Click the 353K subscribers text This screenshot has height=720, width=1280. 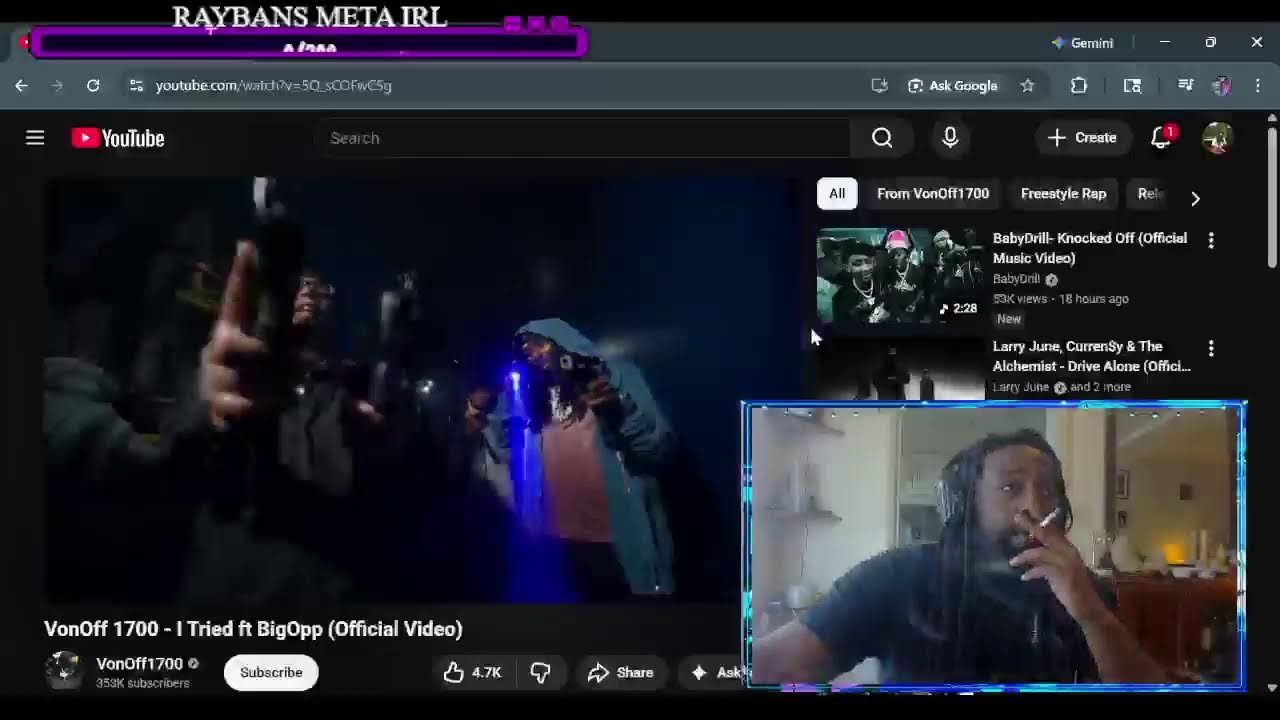pos(143,683)
